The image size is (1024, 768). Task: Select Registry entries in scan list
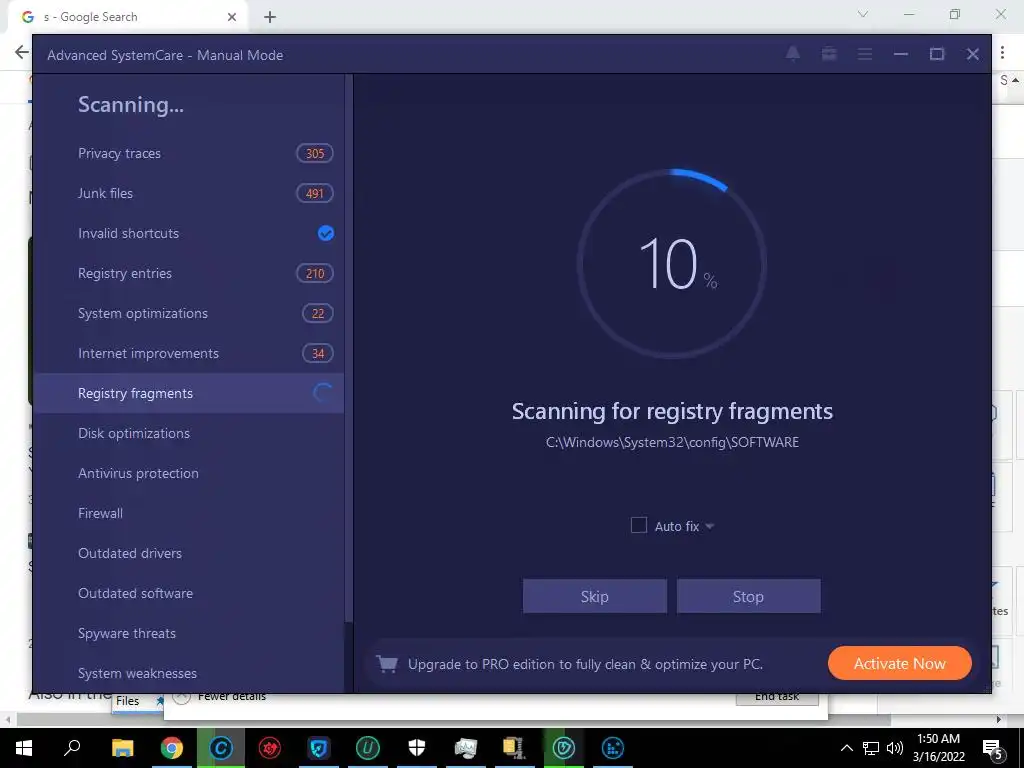pos(188,273)
